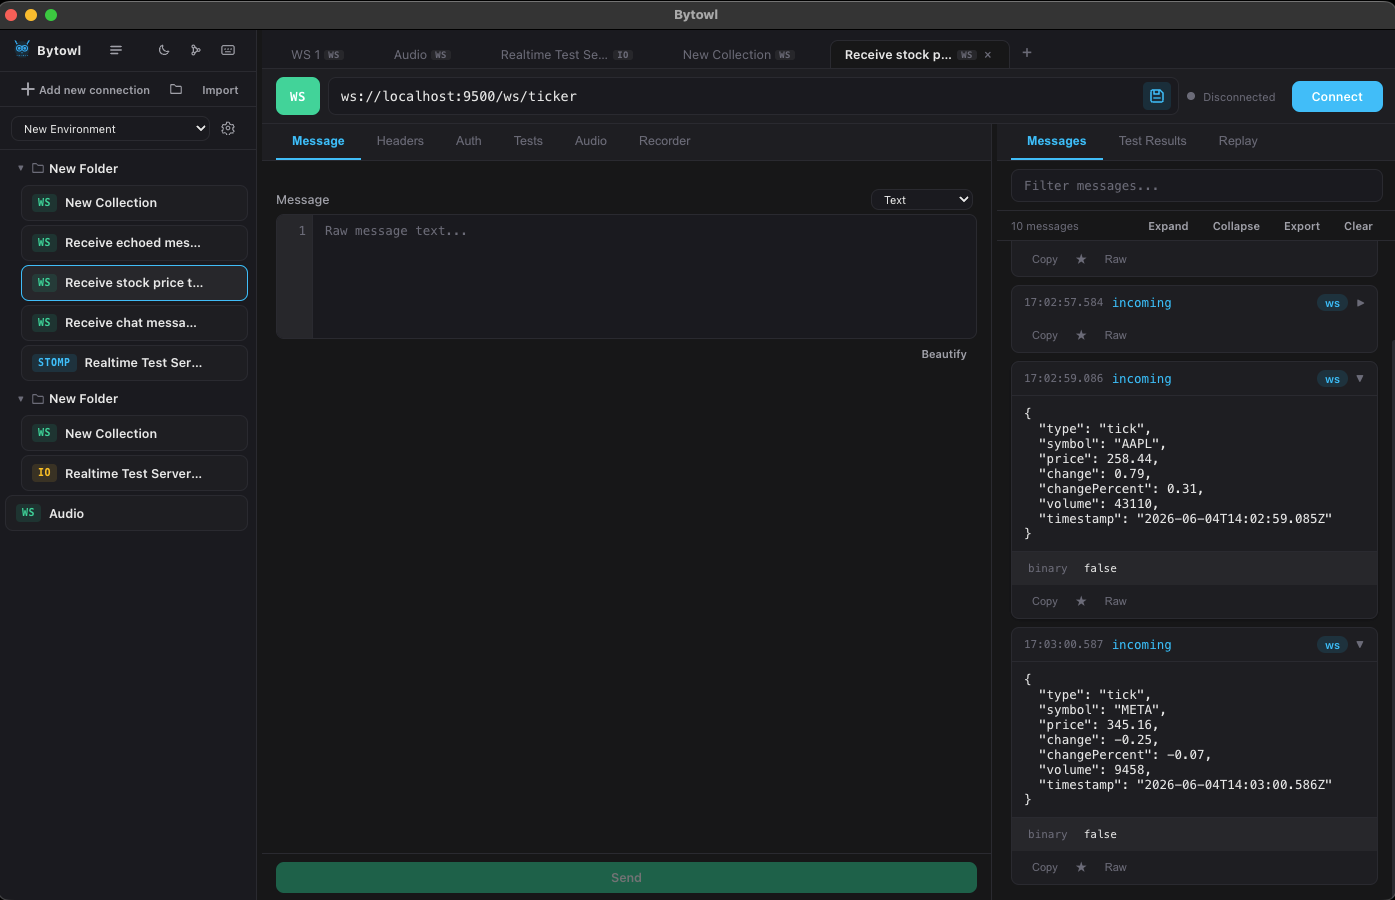Screen dimensions: 1395x900
Task: Open the Realtime Test Se... IO tab
Action: pyautogui.click(x=566, y=55)
